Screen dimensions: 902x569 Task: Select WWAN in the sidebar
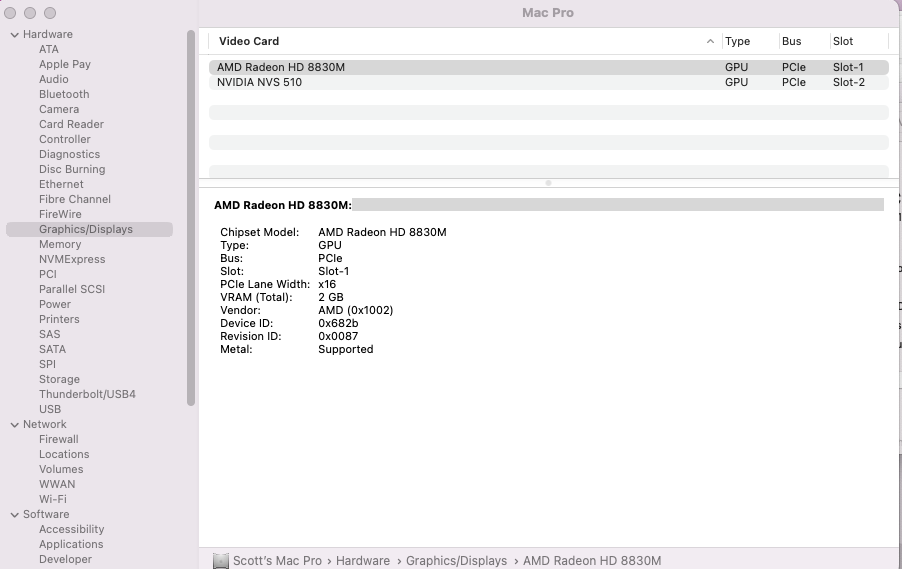(x=57, y=484)
